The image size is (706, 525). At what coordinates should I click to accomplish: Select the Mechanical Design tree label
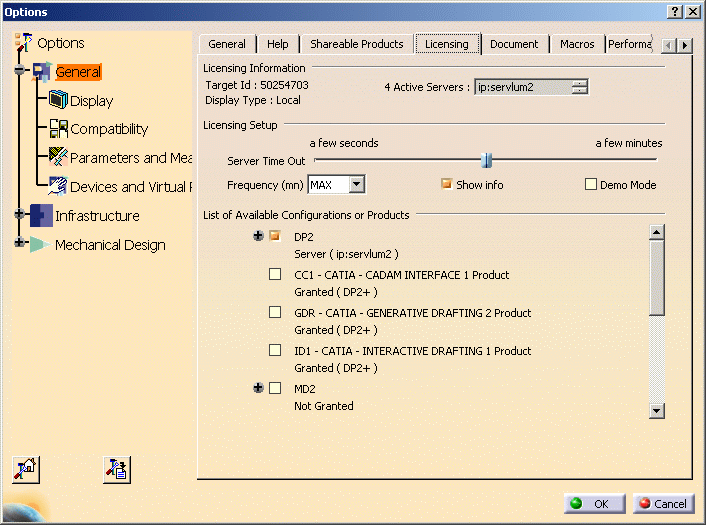[110, 245]
